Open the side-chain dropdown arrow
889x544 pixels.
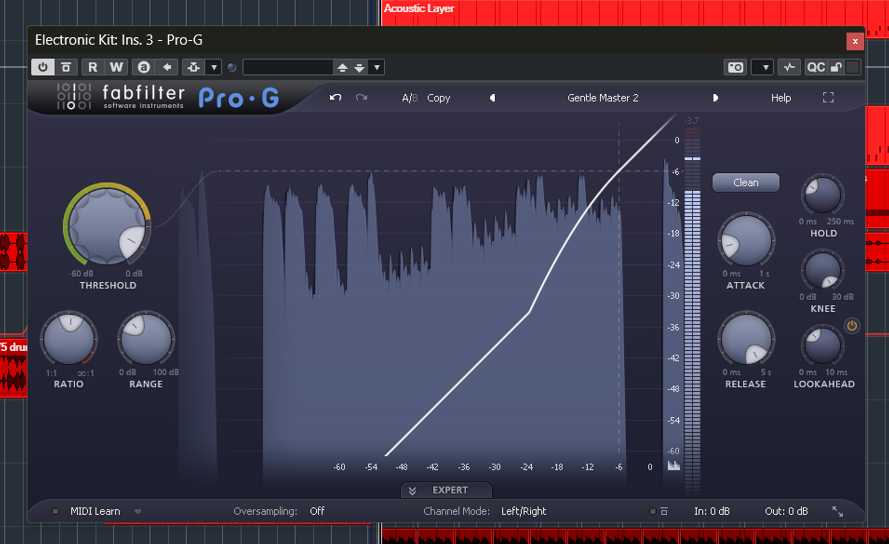coord(214,67)
